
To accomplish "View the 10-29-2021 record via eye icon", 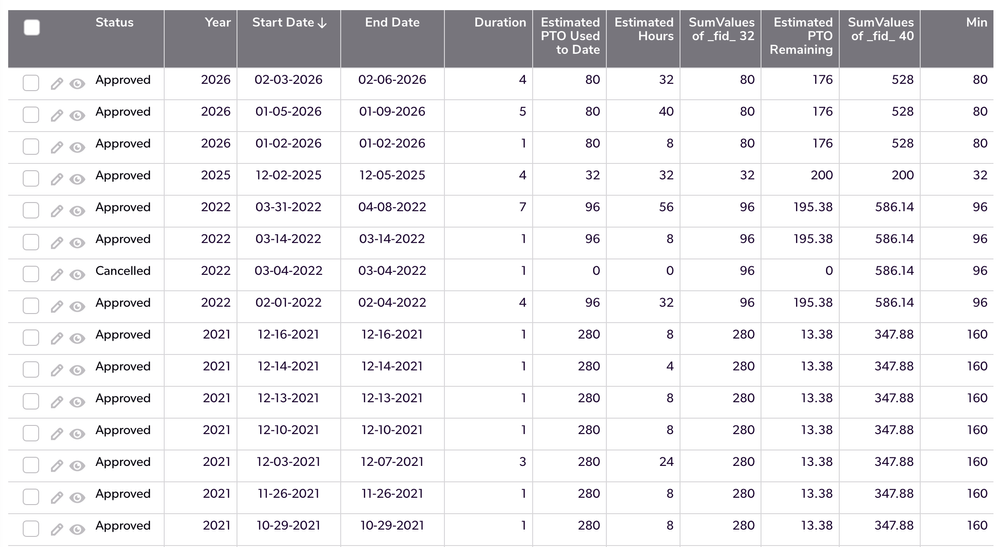I will (77, 529).
